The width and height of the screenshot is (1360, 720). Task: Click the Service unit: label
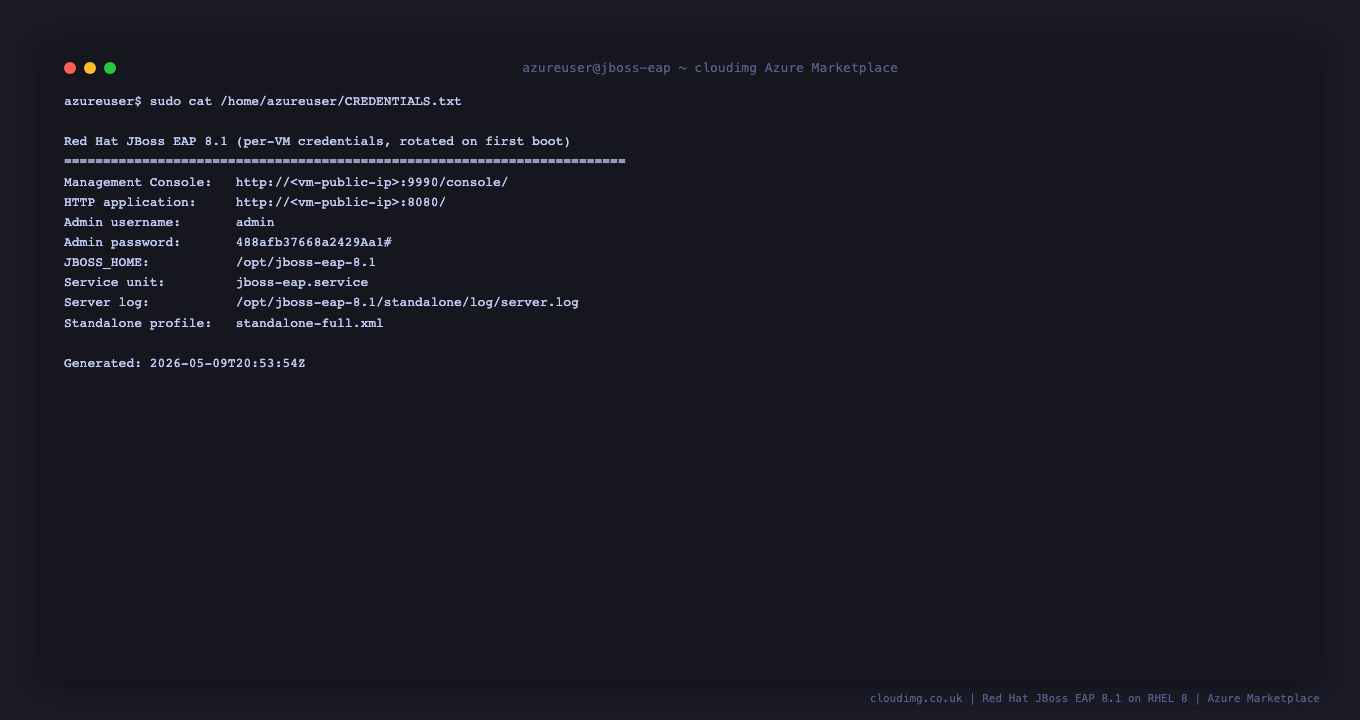tap(114, 282)
